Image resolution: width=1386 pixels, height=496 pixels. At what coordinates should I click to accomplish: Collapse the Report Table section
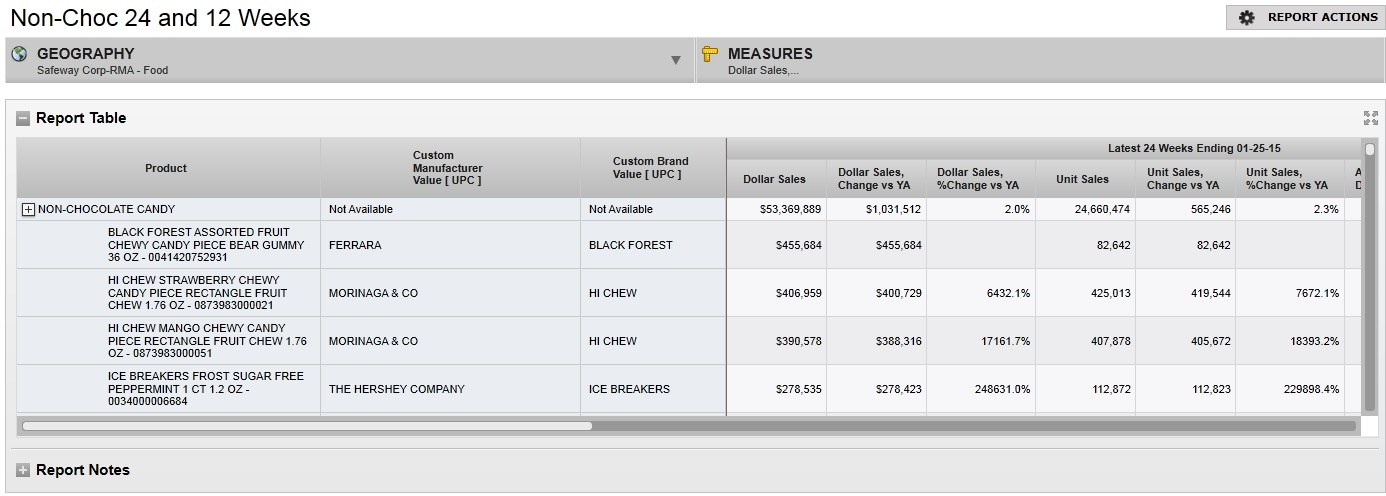(23, 118)
